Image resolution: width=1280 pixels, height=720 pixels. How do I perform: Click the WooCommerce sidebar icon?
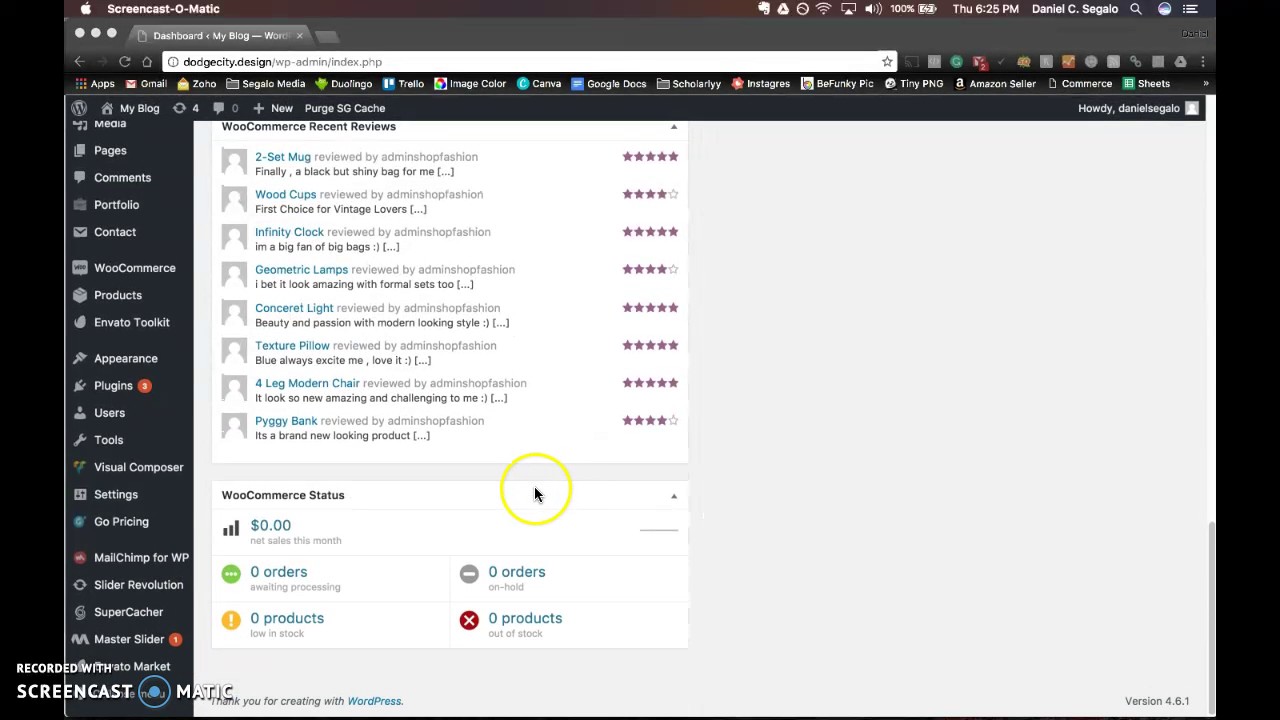tap(80, 268)
